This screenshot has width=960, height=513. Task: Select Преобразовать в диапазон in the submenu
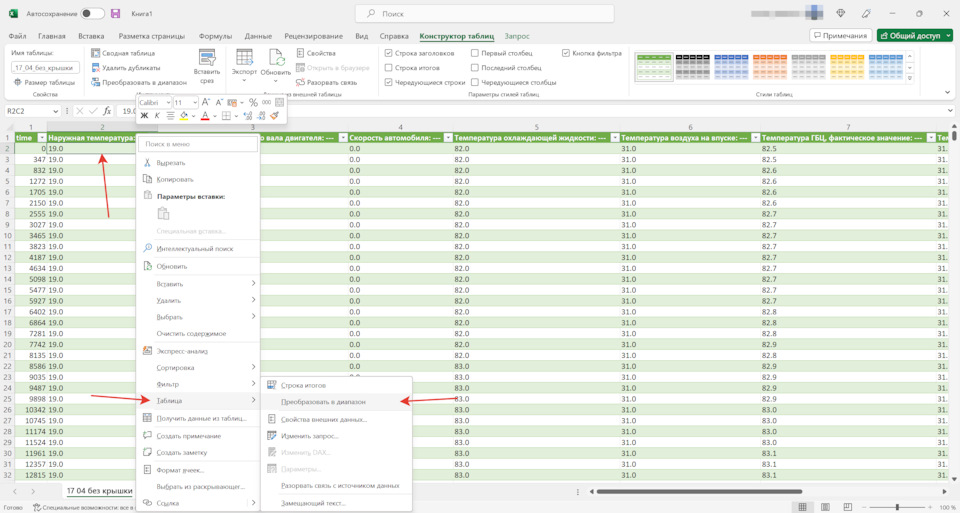(x=323, y=402)
